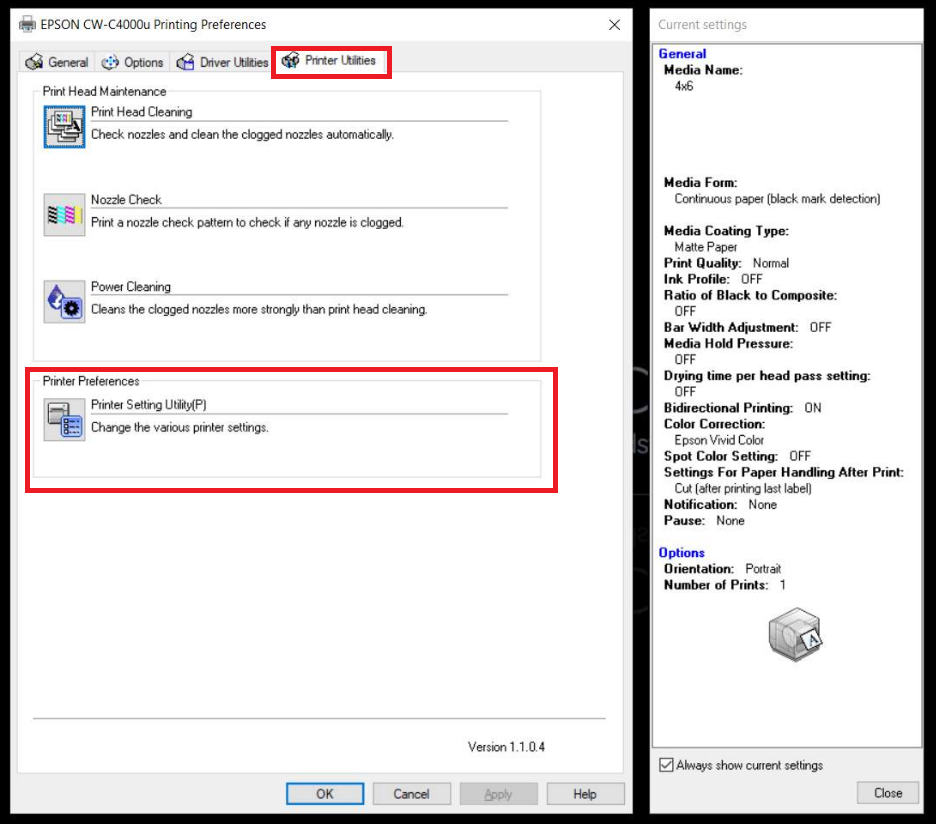Close the Current settings panel with Close button
936x824 pixels.
pos(888,793)
